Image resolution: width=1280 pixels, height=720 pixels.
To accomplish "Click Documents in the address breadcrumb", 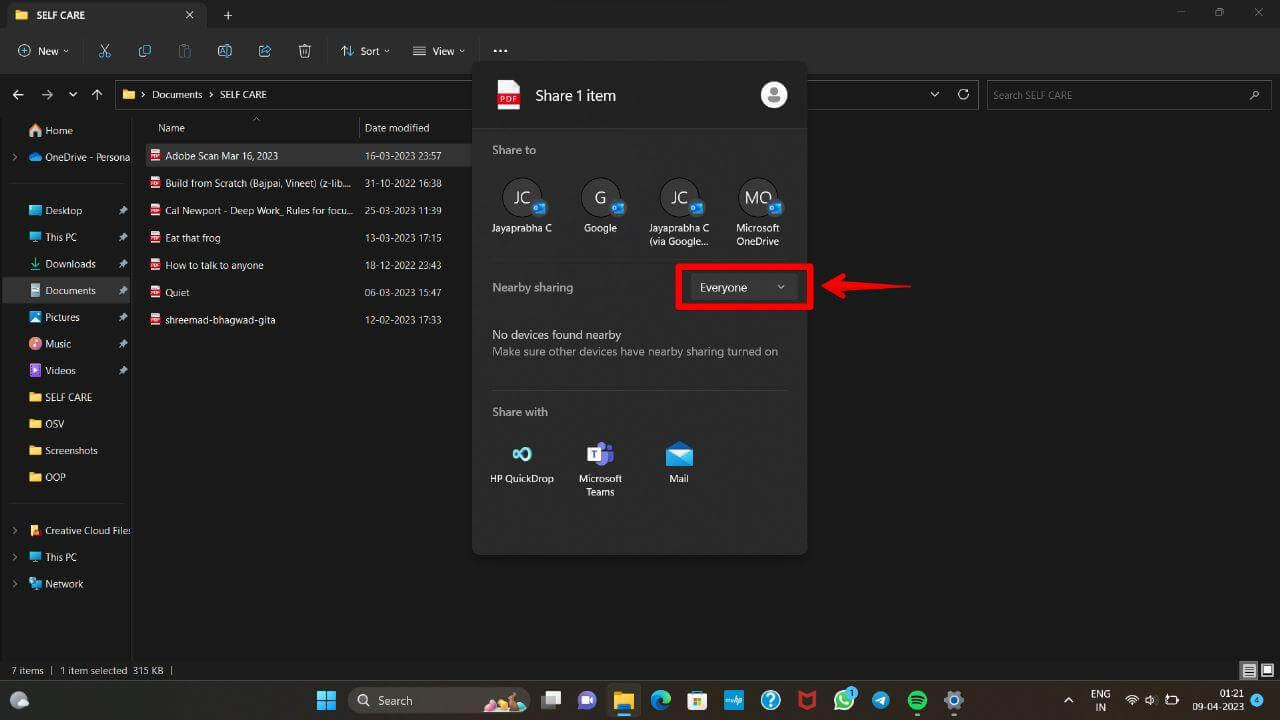I will pos(177,94).
